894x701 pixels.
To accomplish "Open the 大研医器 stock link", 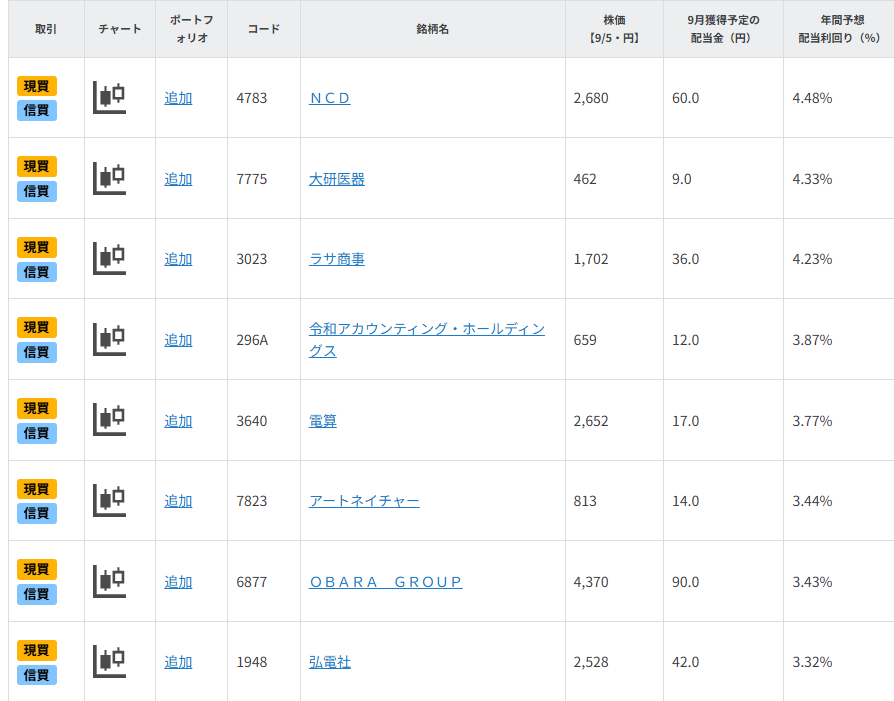I will point(336,179).
